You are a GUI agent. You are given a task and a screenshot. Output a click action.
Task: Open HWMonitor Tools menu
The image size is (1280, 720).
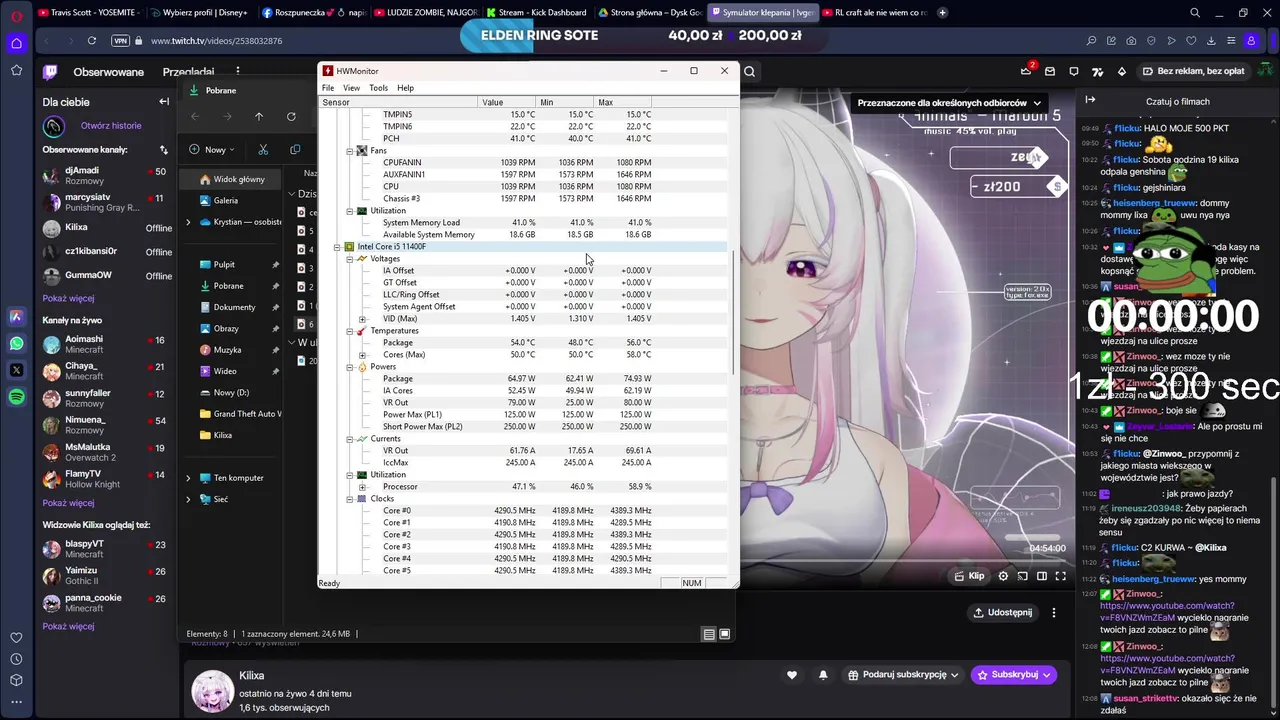378,88
